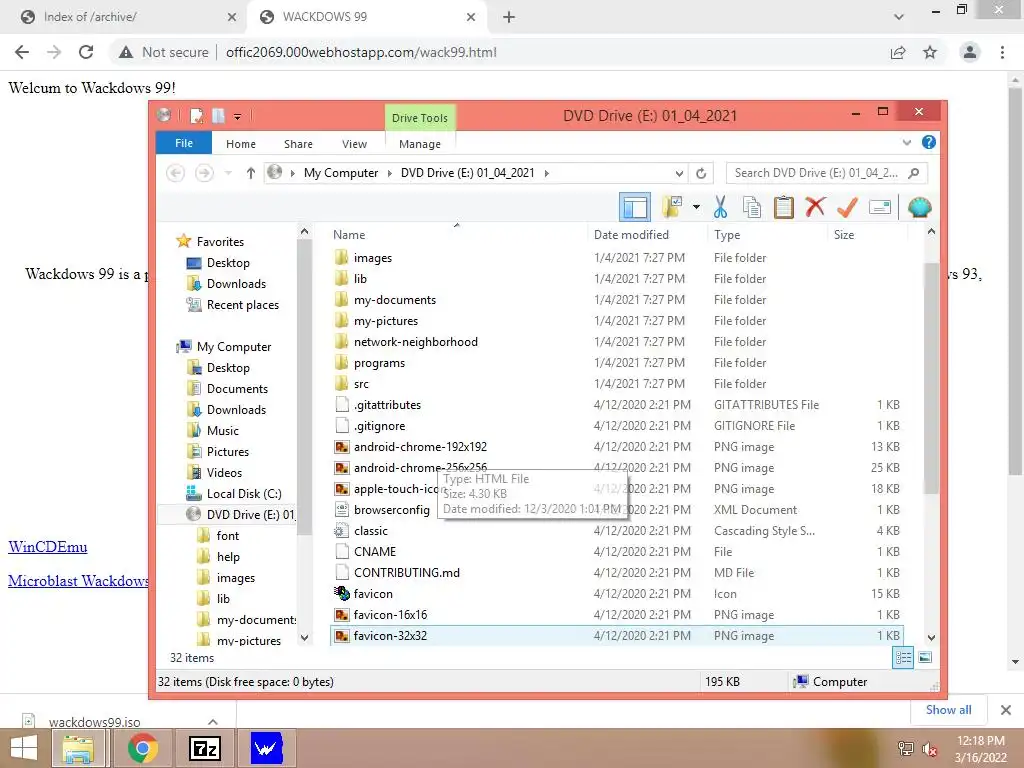1024x768 pixels.
Task: Click the Explorer forward navigation arrow
Action: [x=204, y=173]
